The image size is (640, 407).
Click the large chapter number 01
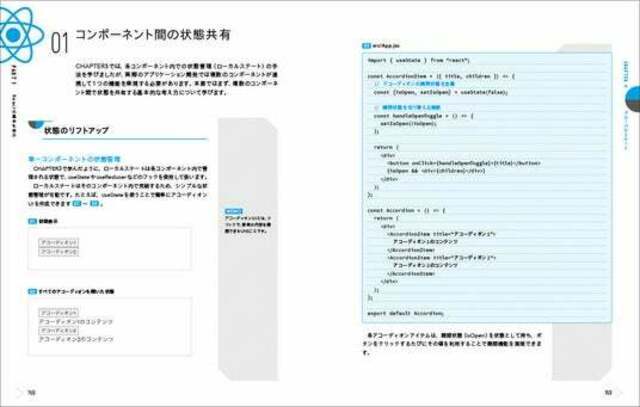coord(60,43)
